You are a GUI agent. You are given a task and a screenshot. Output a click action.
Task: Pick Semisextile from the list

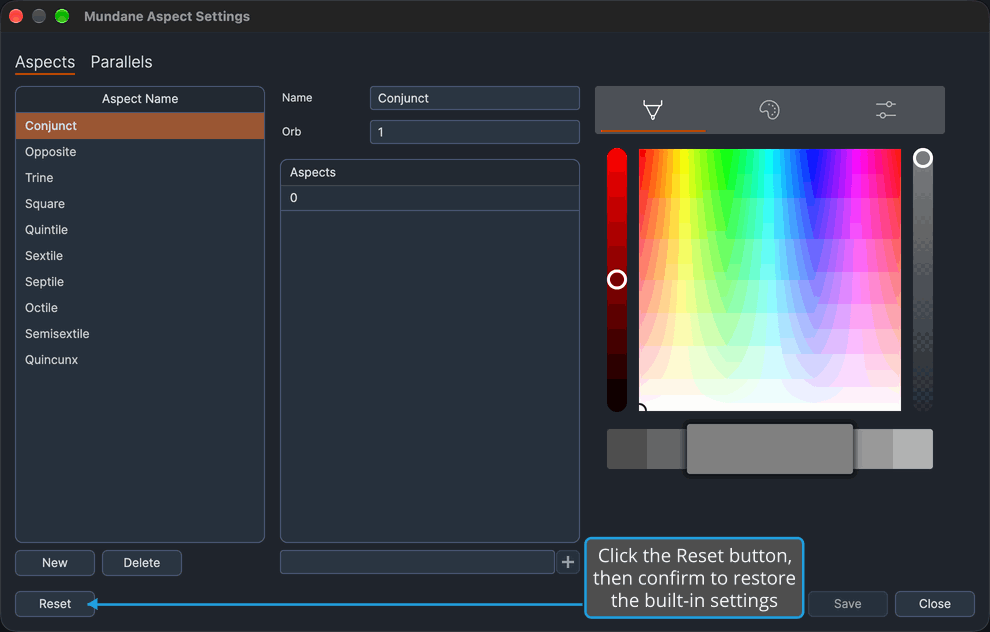coord(140,333)
